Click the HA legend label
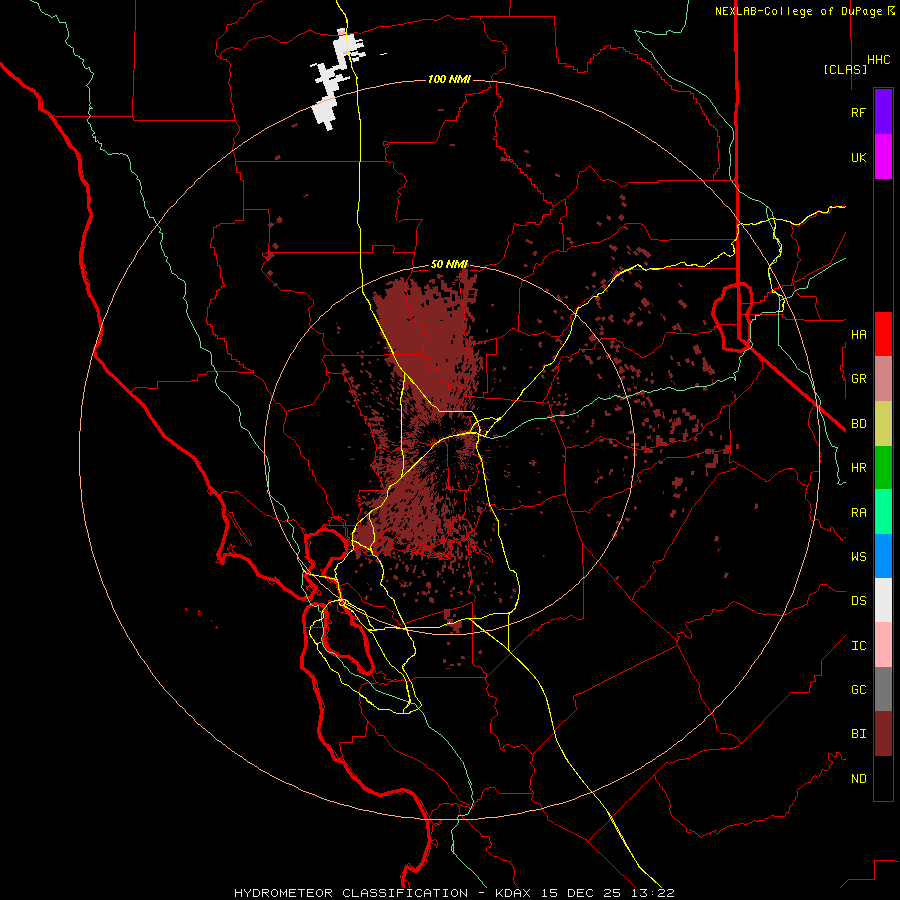Viewport: 900px width, 900px height. 858,334
